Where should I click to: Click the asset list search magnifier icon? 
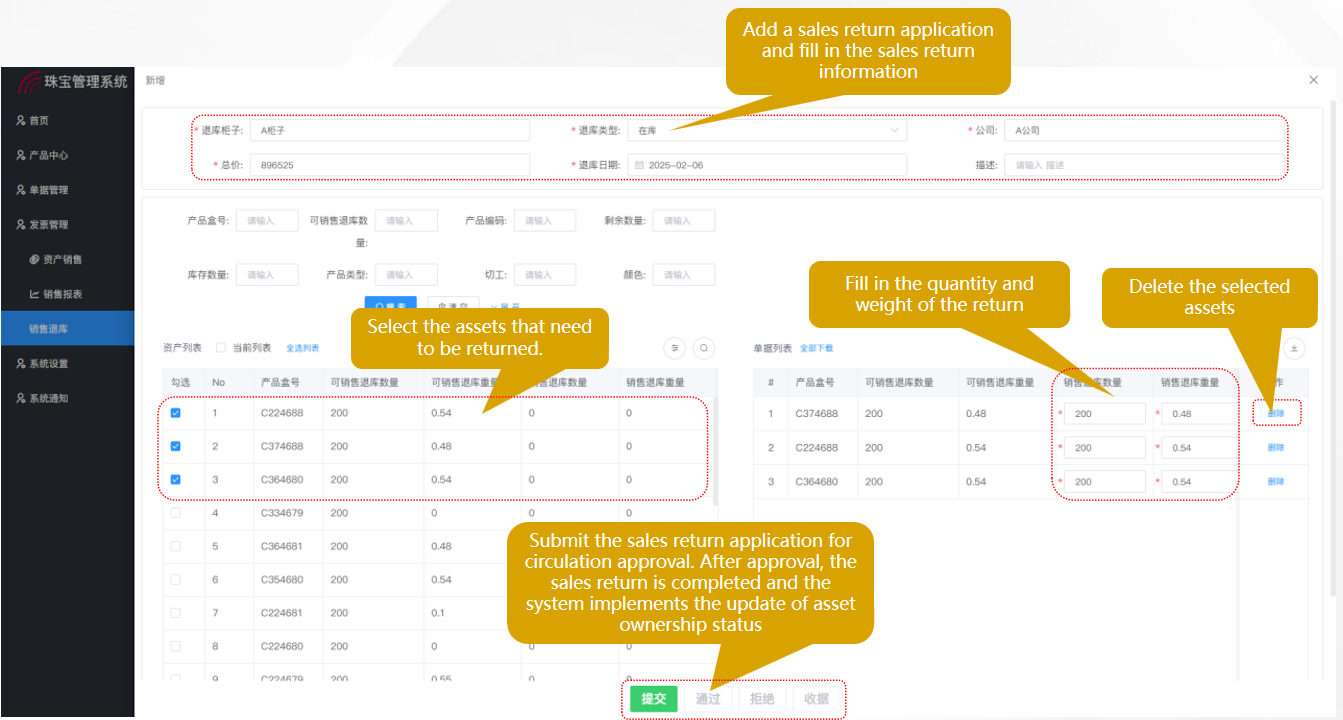(x=705, y=348)
